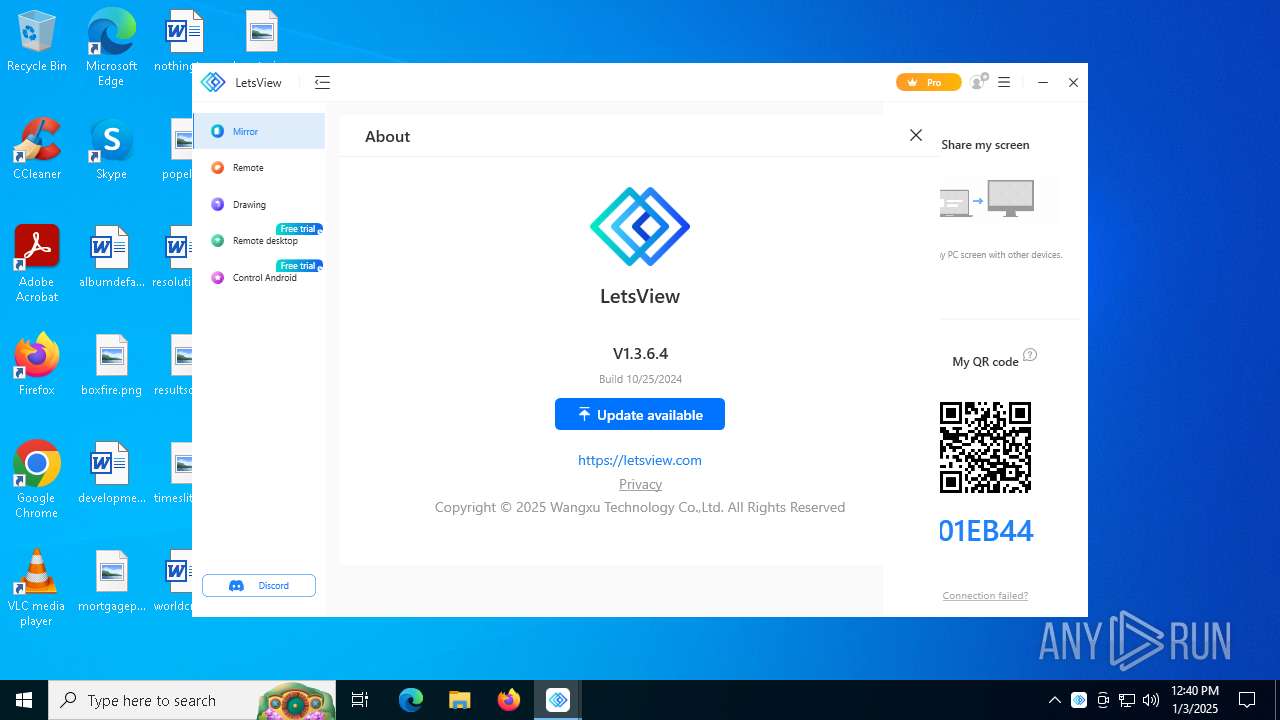Open File Explorer from taskbar
The image size is (1280, 720).
(459, 700)
